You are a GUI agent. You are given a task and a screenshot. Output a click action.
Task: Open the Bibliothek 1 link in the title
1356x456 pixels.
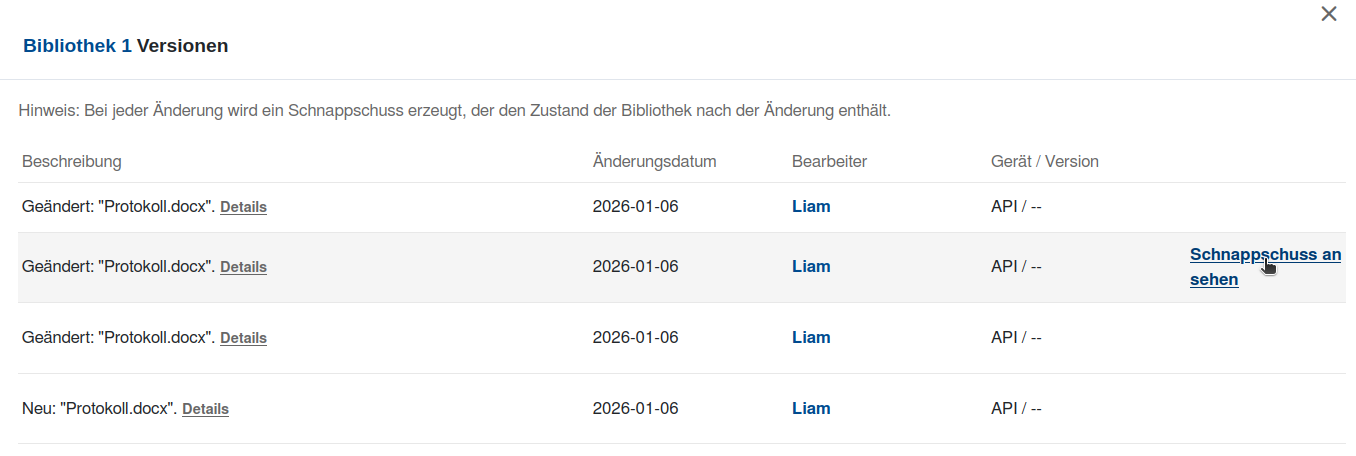click(x=77, y=45)
